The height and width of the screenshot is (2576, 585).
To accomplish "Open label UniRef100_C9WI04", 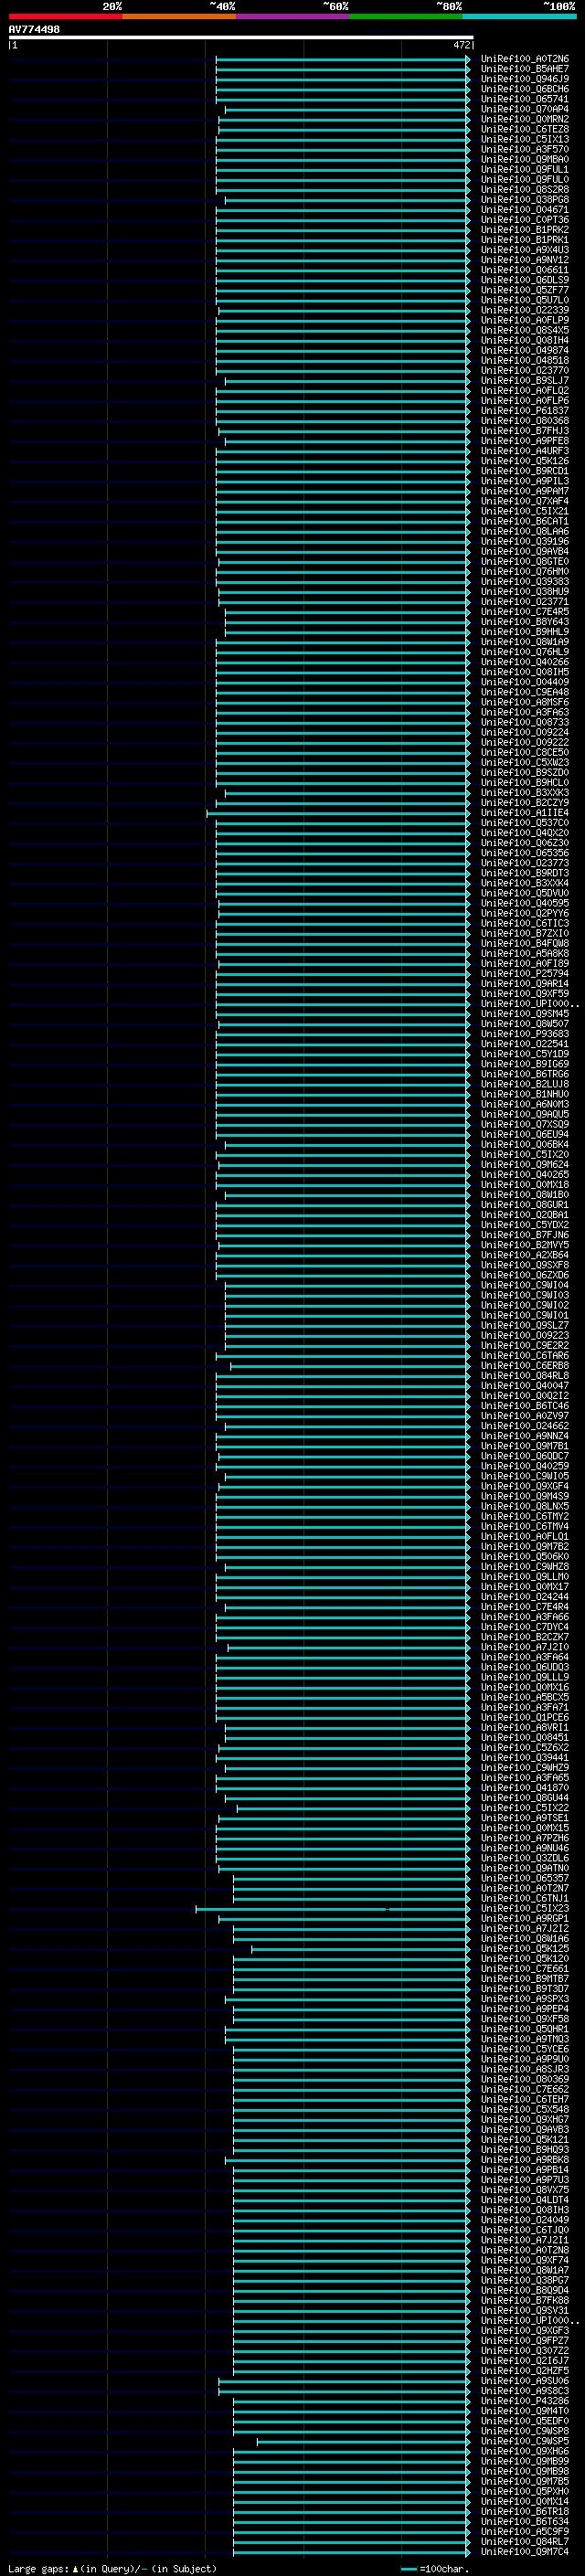I will pos(525,1285).
